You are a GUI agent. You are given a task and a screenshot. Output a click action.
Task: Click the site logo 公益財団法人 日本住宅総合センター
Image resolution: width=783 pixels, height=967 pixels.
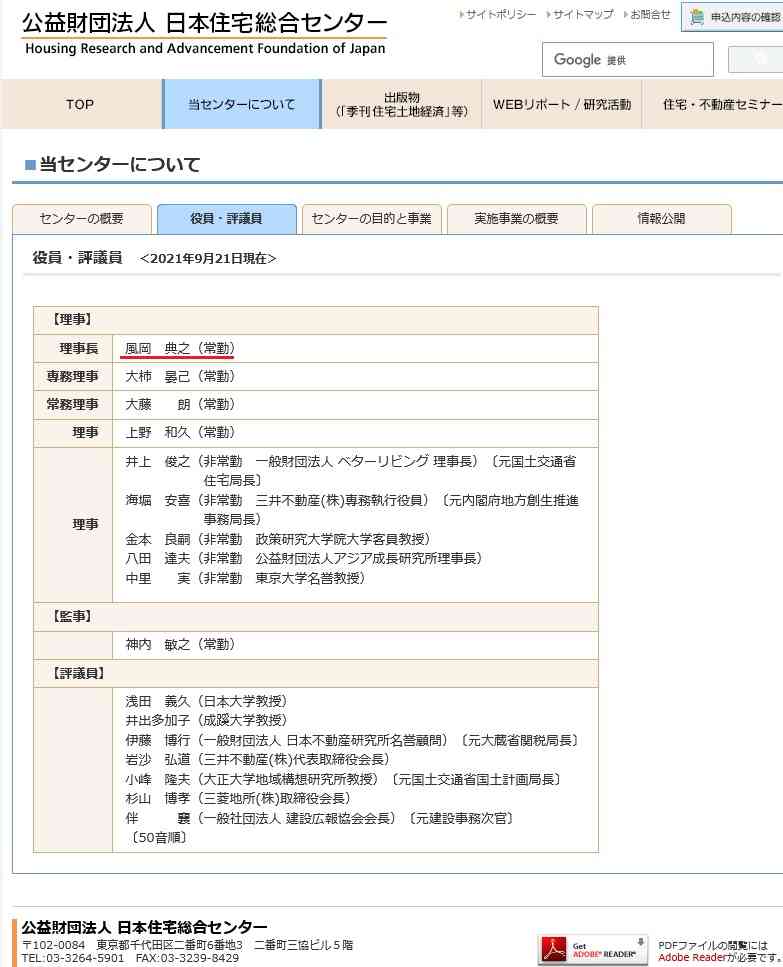click(x=205, y=32)
